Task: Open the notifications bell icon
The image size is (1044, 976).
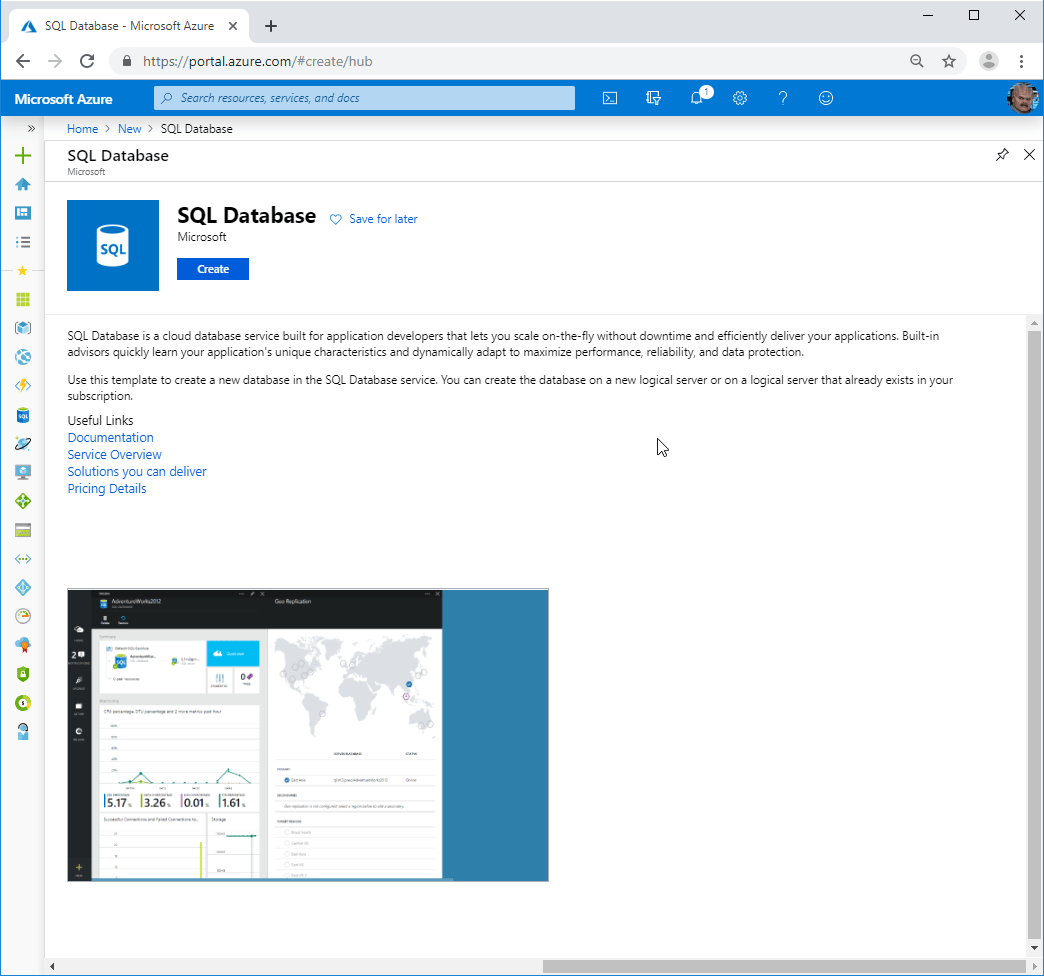Action: (697, 97)
